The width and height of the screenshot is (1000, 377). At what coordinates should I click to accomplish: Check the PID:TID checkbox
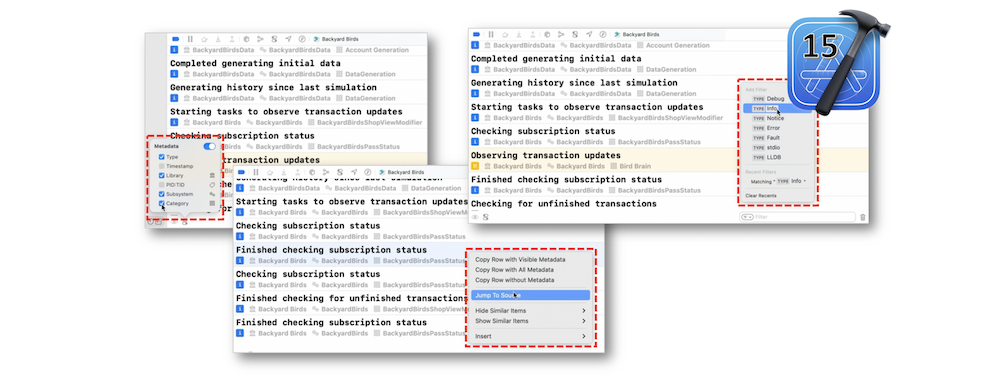pyautogui.click(x=162, y=184)
